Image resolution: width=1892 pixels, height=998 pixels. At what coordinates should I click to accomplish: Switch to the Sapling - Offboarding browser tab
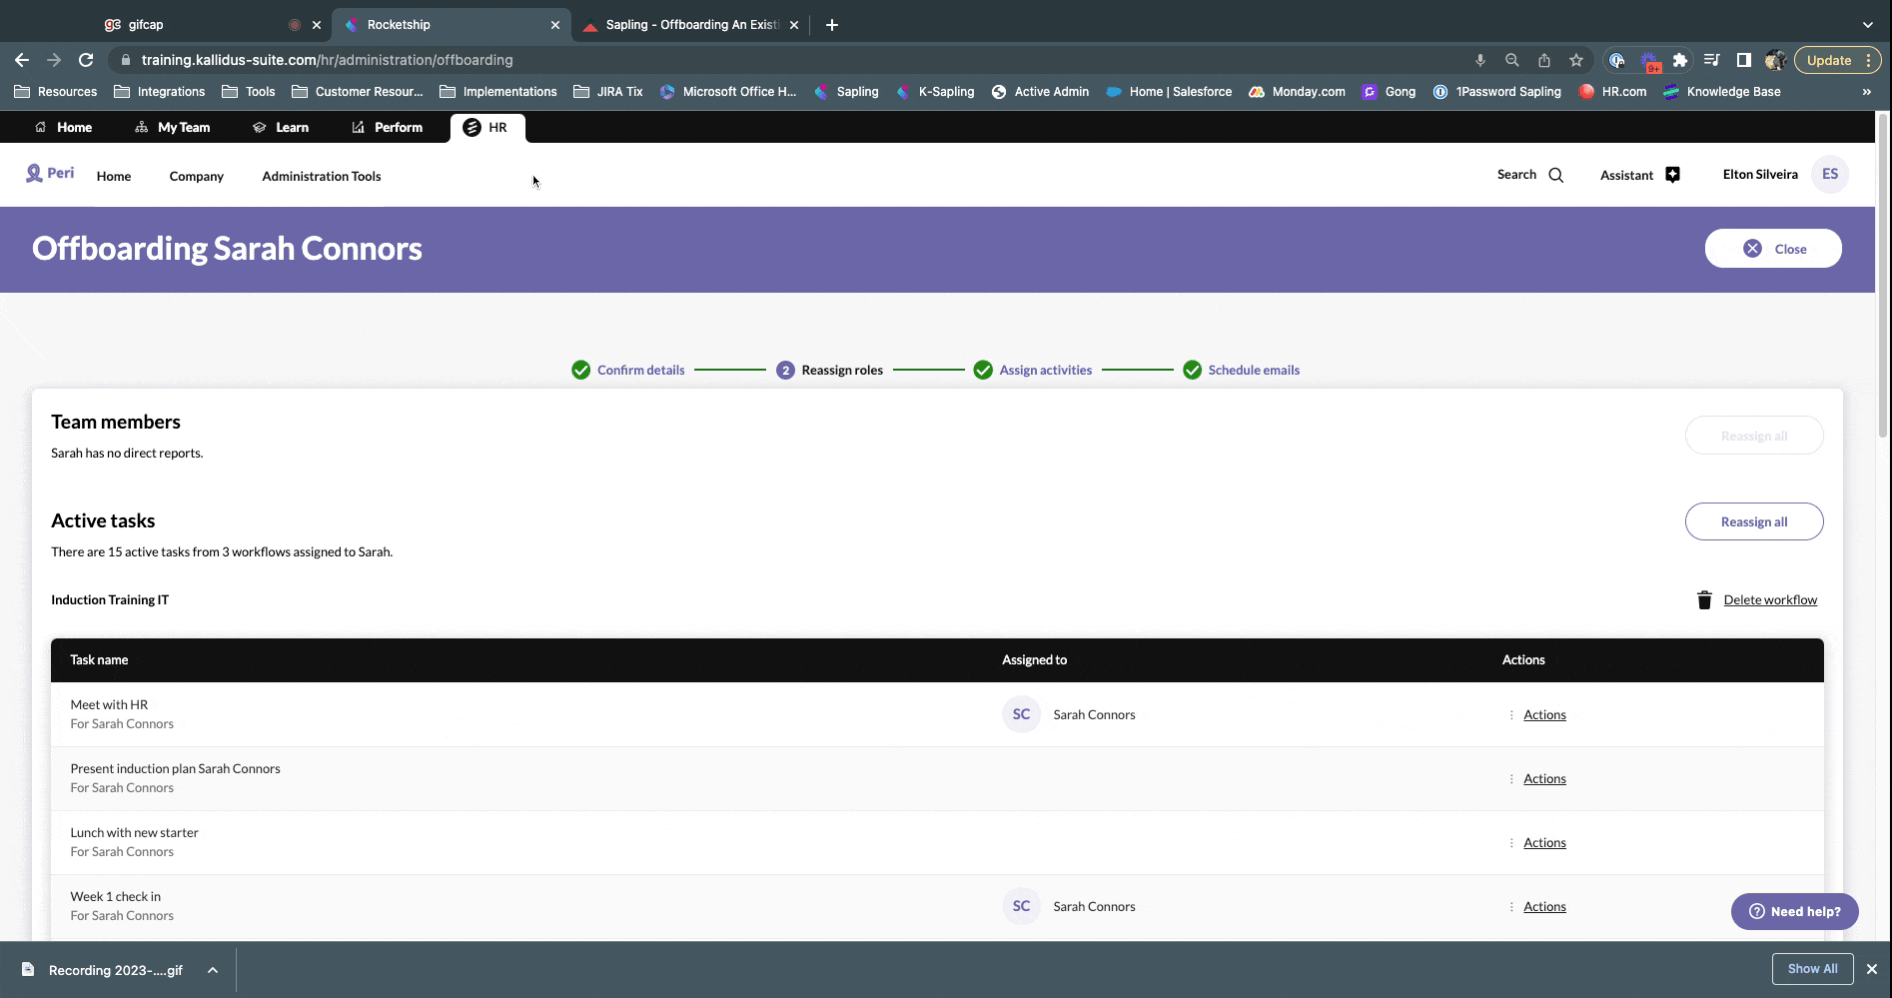[x=686, y=24]
